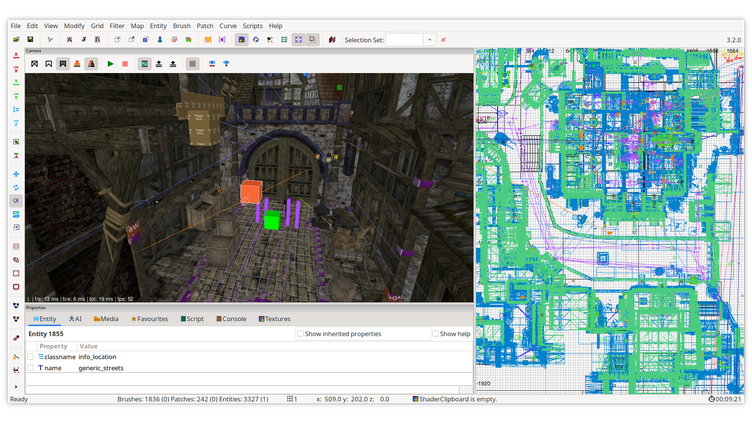This screenshot has width=752, height=423.
Task: Toggle the Show help checkbox
Action: pos(436,334)
